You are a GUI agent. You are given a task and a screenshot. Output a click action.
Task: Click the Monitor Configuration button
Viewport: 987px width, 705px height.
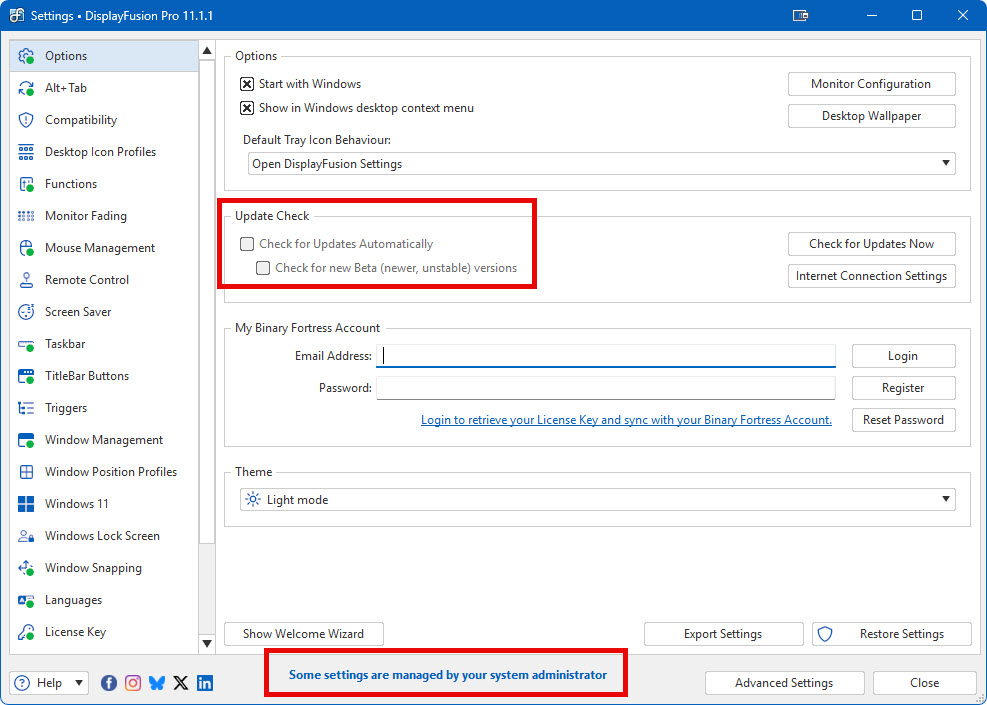(x=871, y=84)
